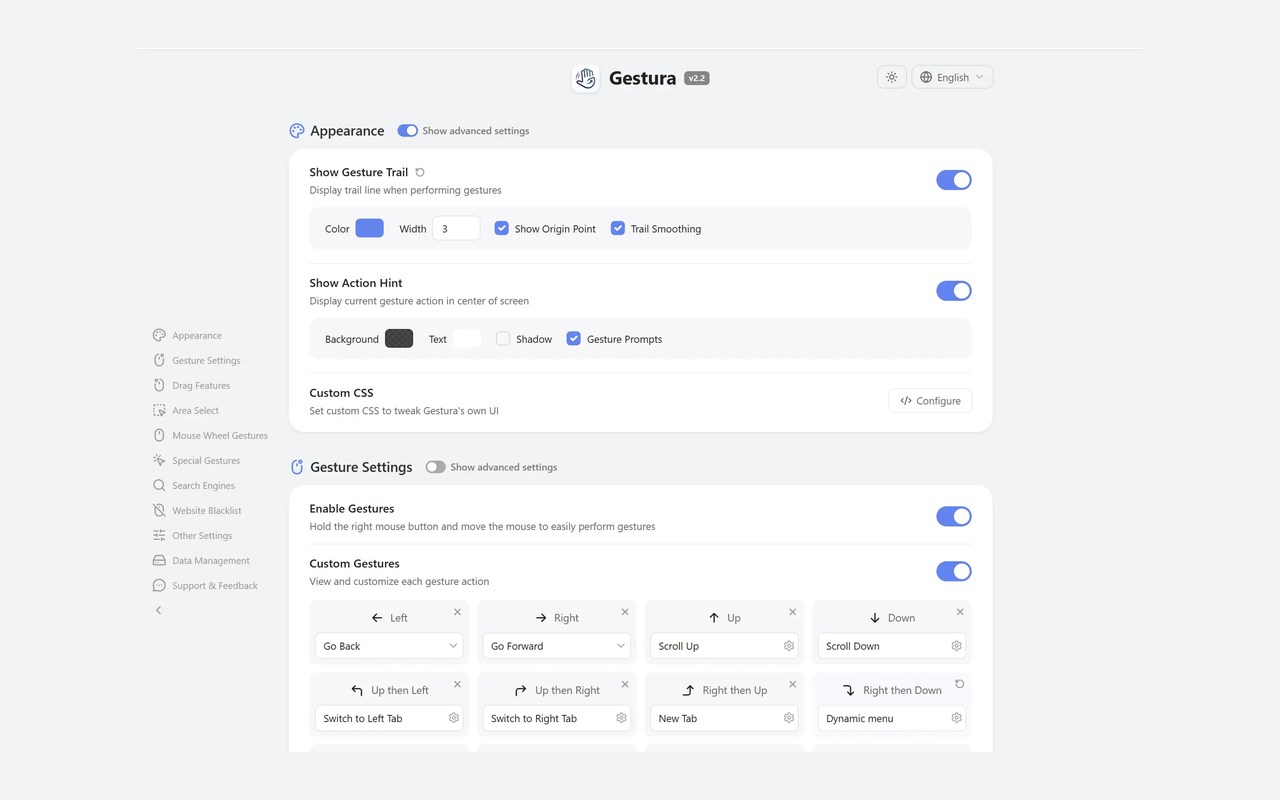Remove the Up then Right gesture
This screenshot has width=1280, height=800.
pos(625,684)
